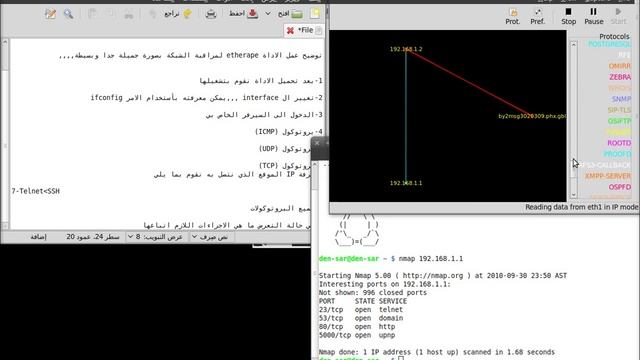Image resolution: width=640 pixels, height=360 pixels.
Task: Click OSIFTP protocol label
Action: click(x=619, y=121)
